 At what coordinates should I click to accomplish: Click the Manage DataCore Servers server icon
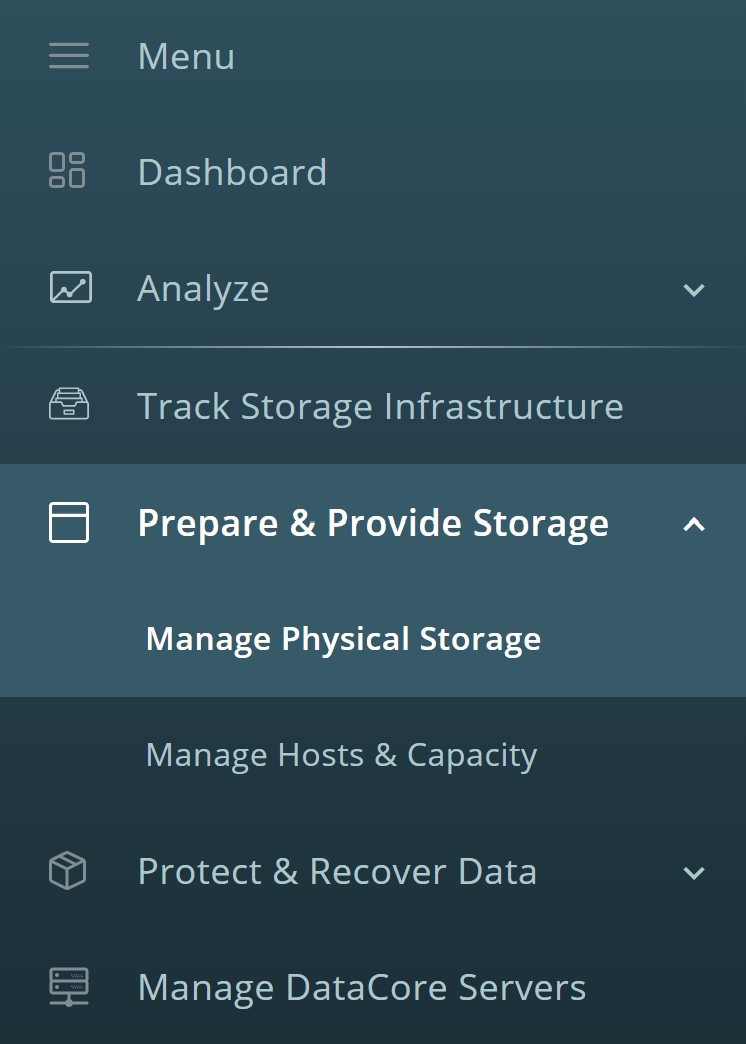pyautogui.click(x=69, y=987)
